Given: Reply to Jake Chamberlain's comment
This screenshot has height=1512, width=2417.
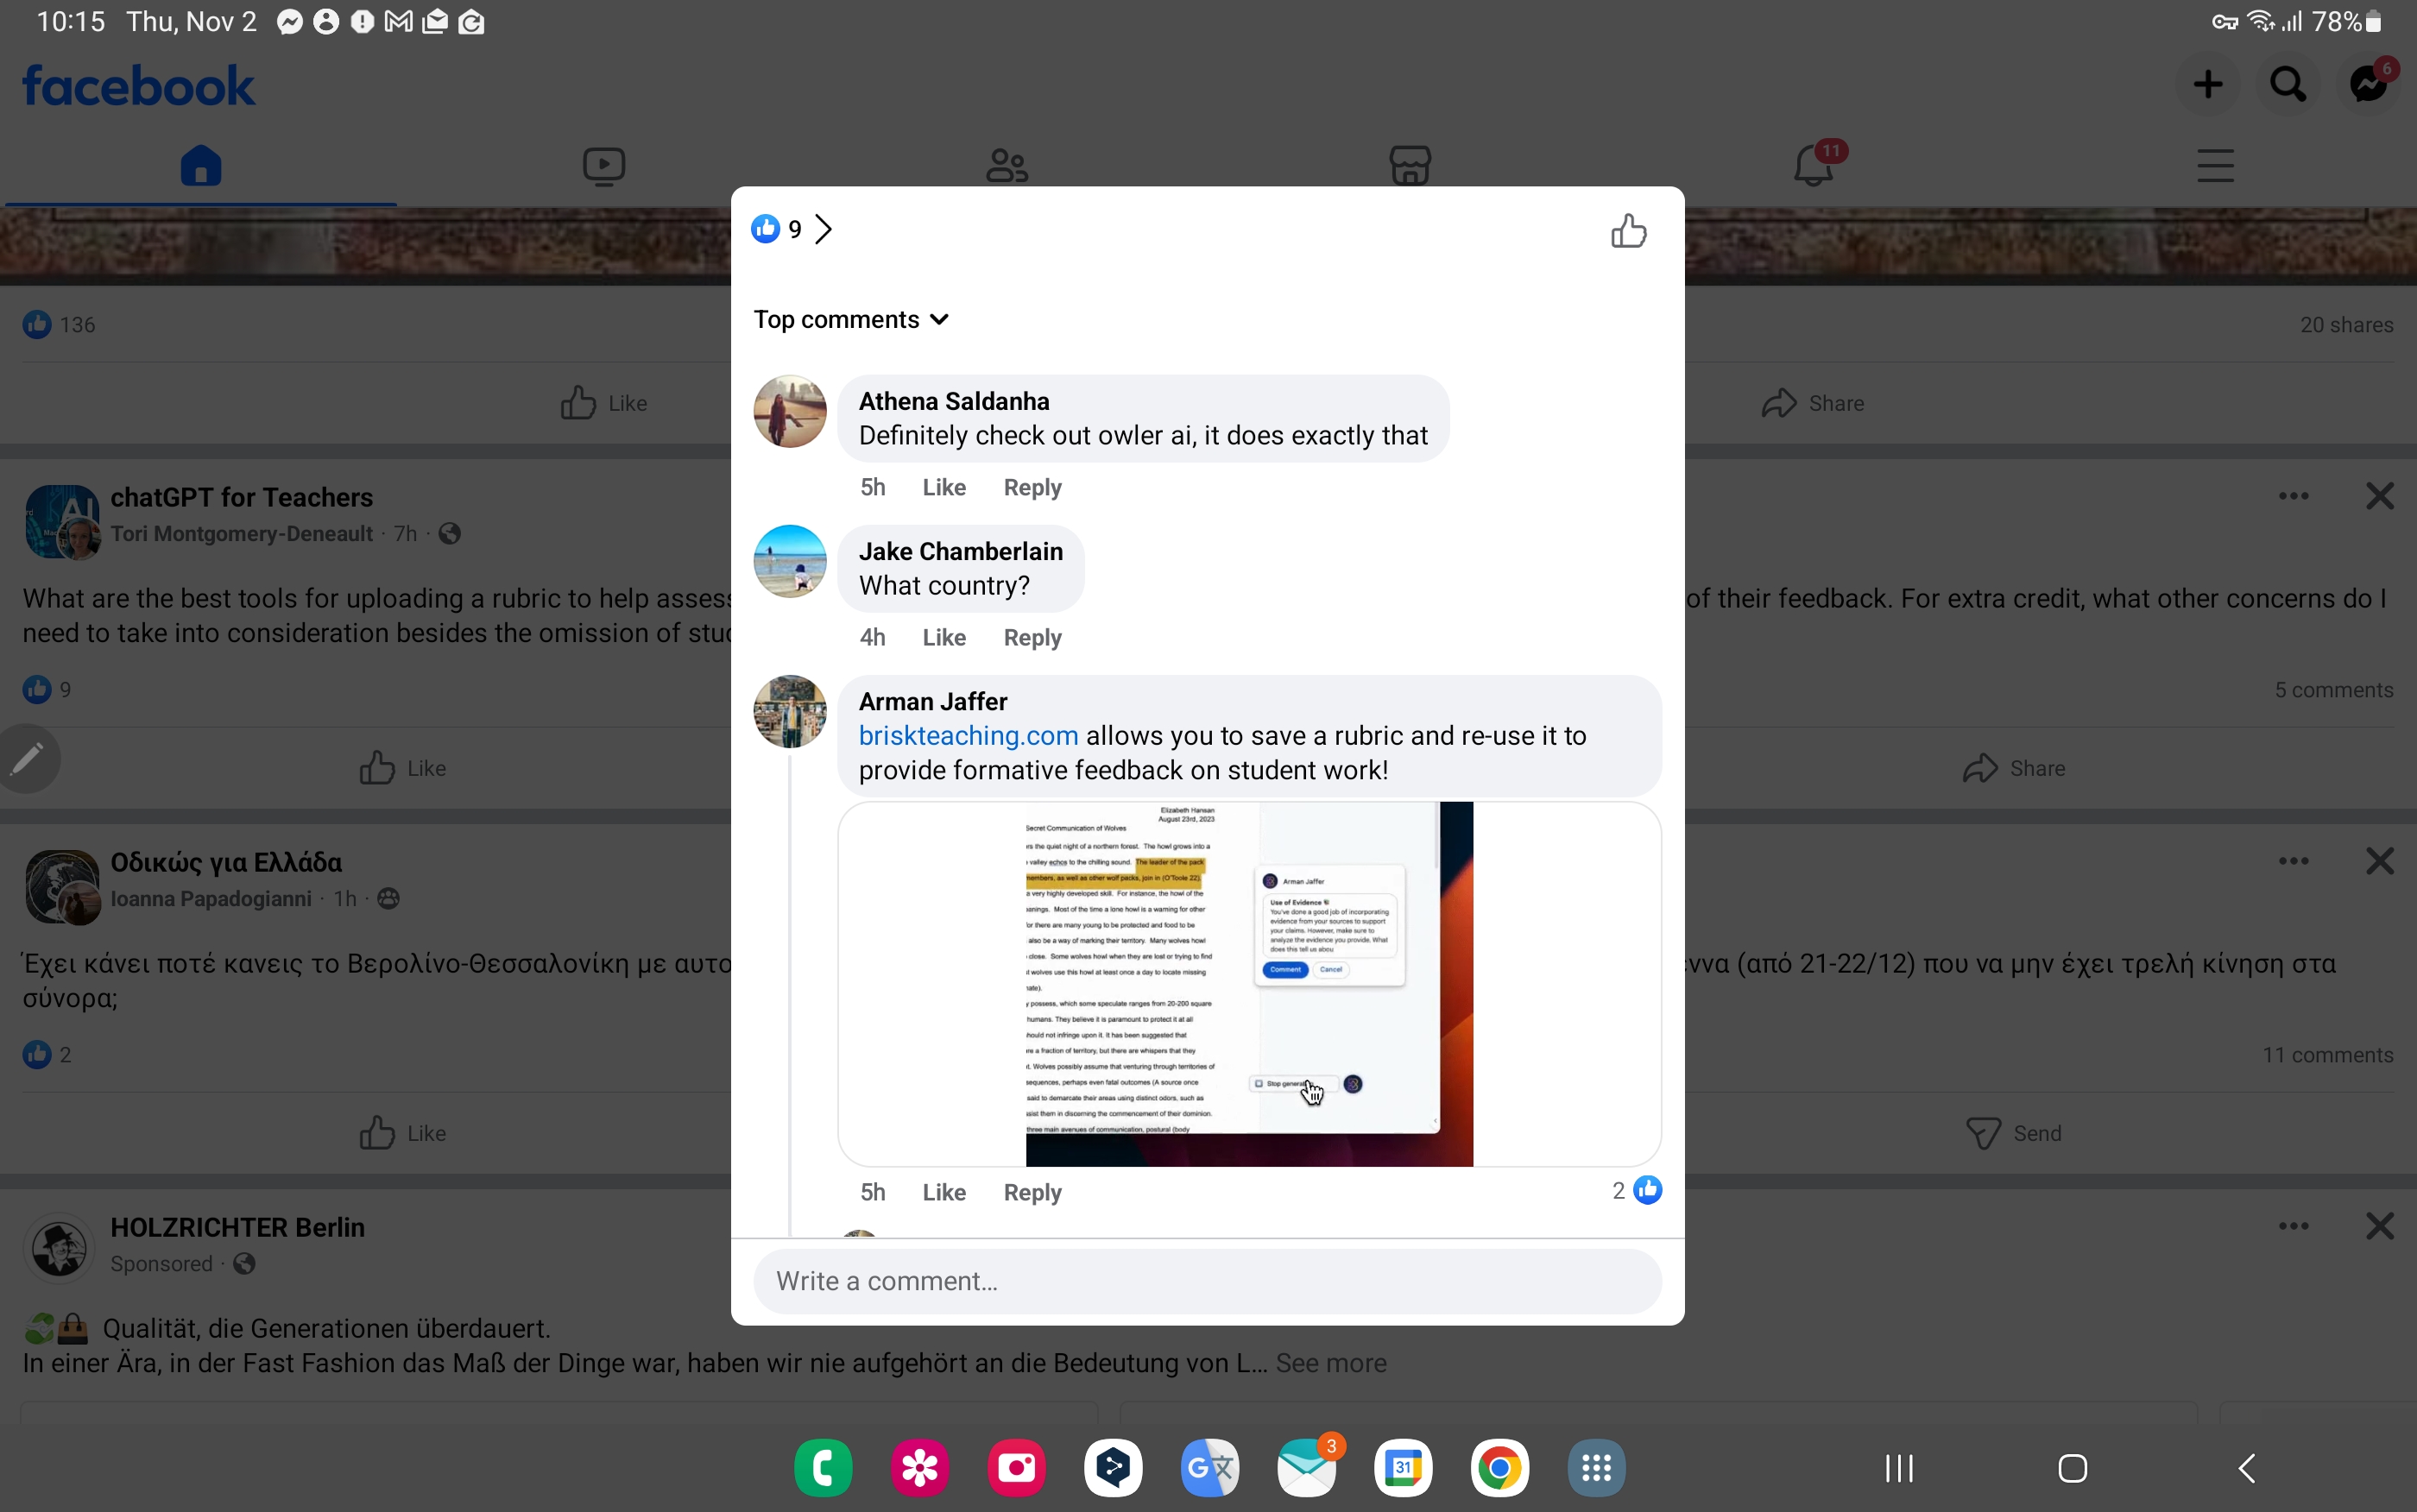Looking at the screenshot, I should tap(1032, 637).
